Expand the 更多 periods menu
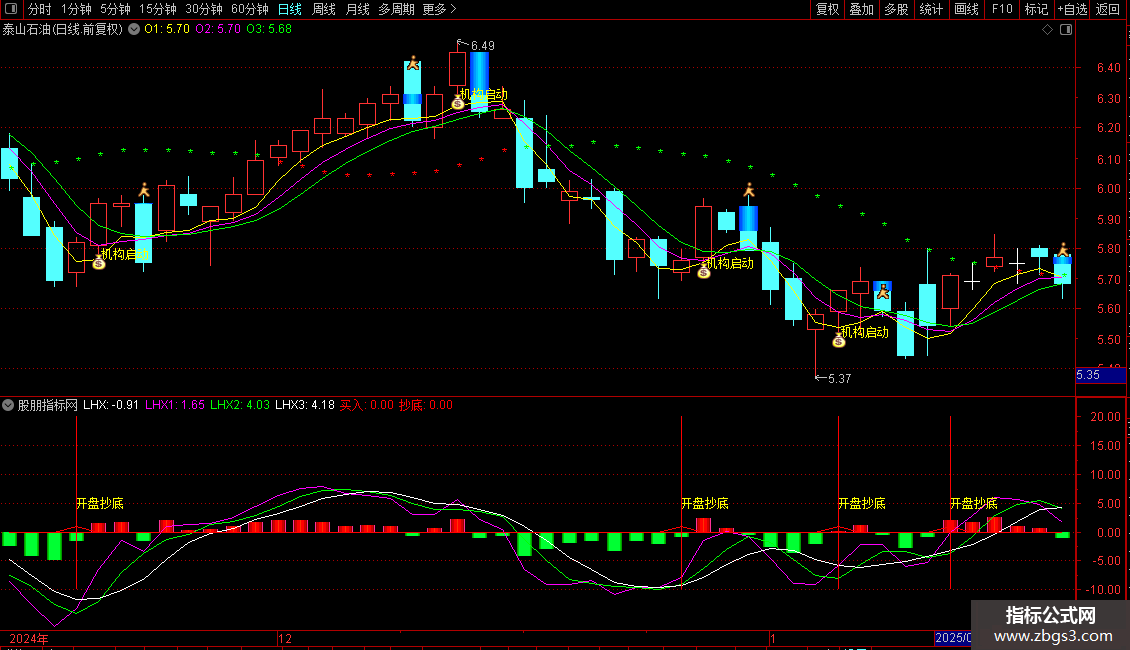This screenshot has height=650, width=1130. [439, 9]
